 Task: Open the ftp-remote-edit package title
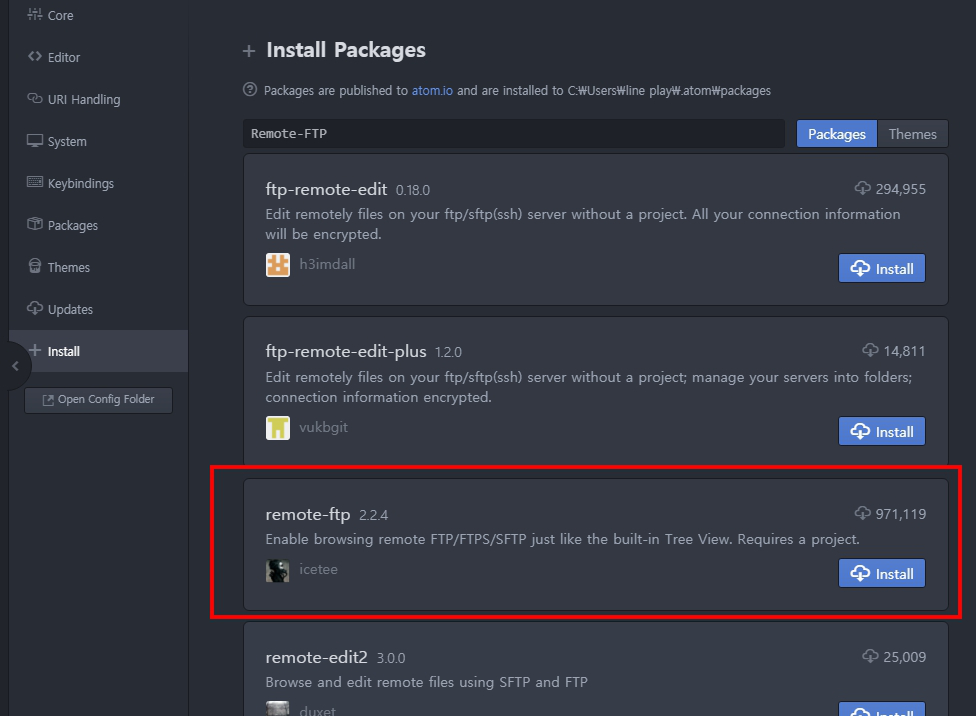click(326, 189)
